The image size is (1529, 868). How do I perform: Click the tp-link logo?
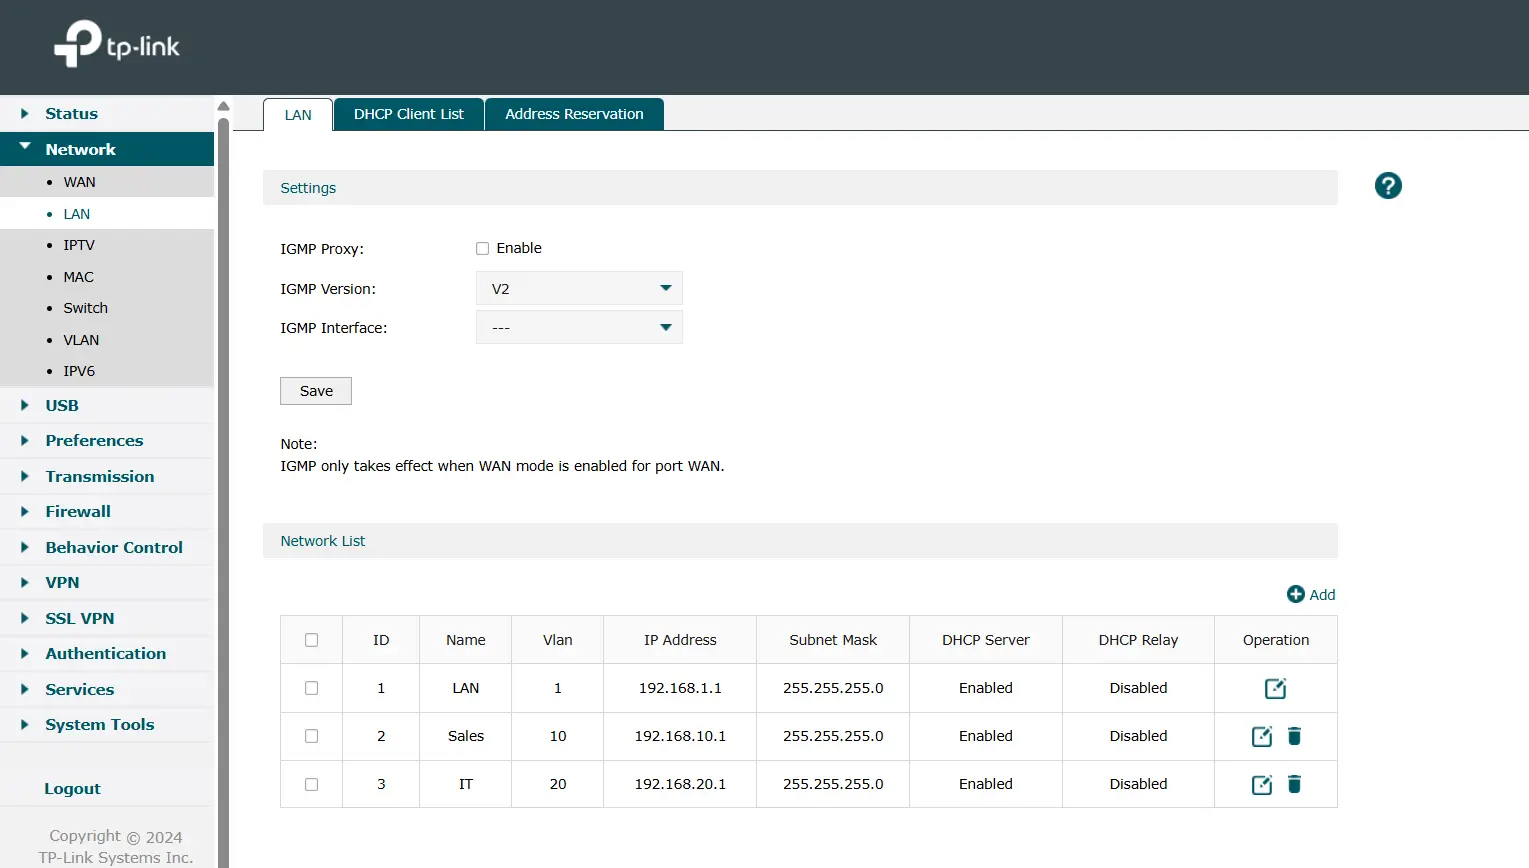click(x=117, y=45)
